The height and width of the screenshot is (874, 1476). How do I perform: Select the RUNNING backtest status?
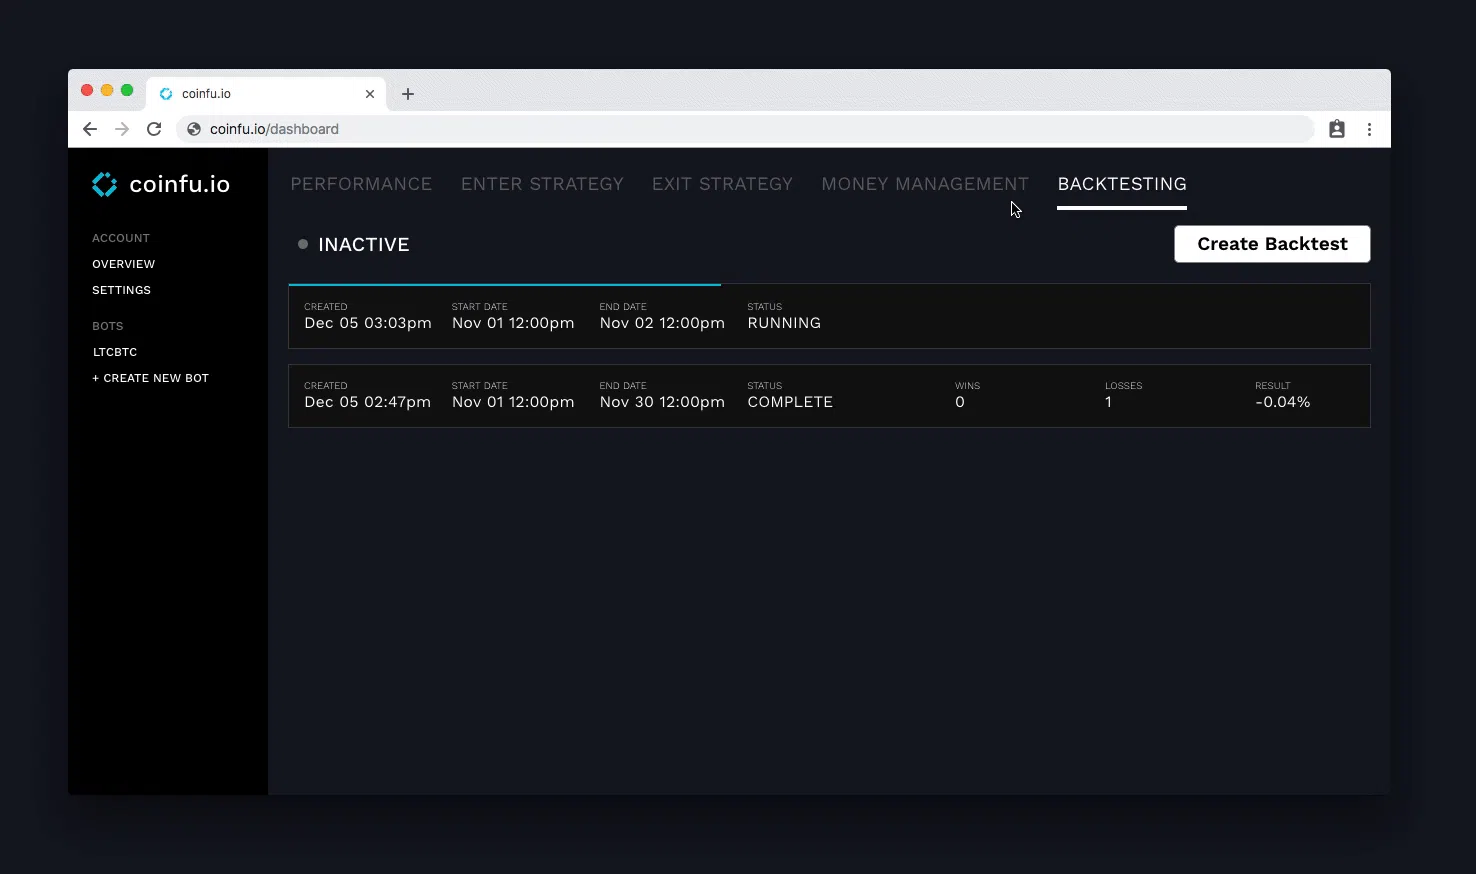(x=784, y=323)
